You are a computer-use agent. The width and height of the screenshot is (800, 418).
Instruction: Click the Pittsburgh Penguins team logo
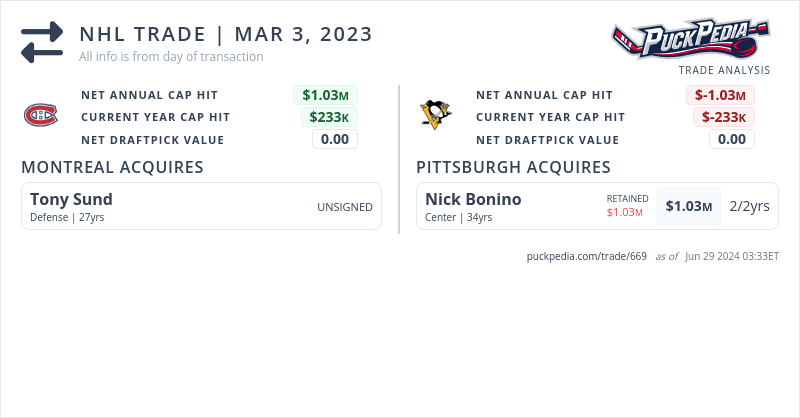(x=435, y=117)
